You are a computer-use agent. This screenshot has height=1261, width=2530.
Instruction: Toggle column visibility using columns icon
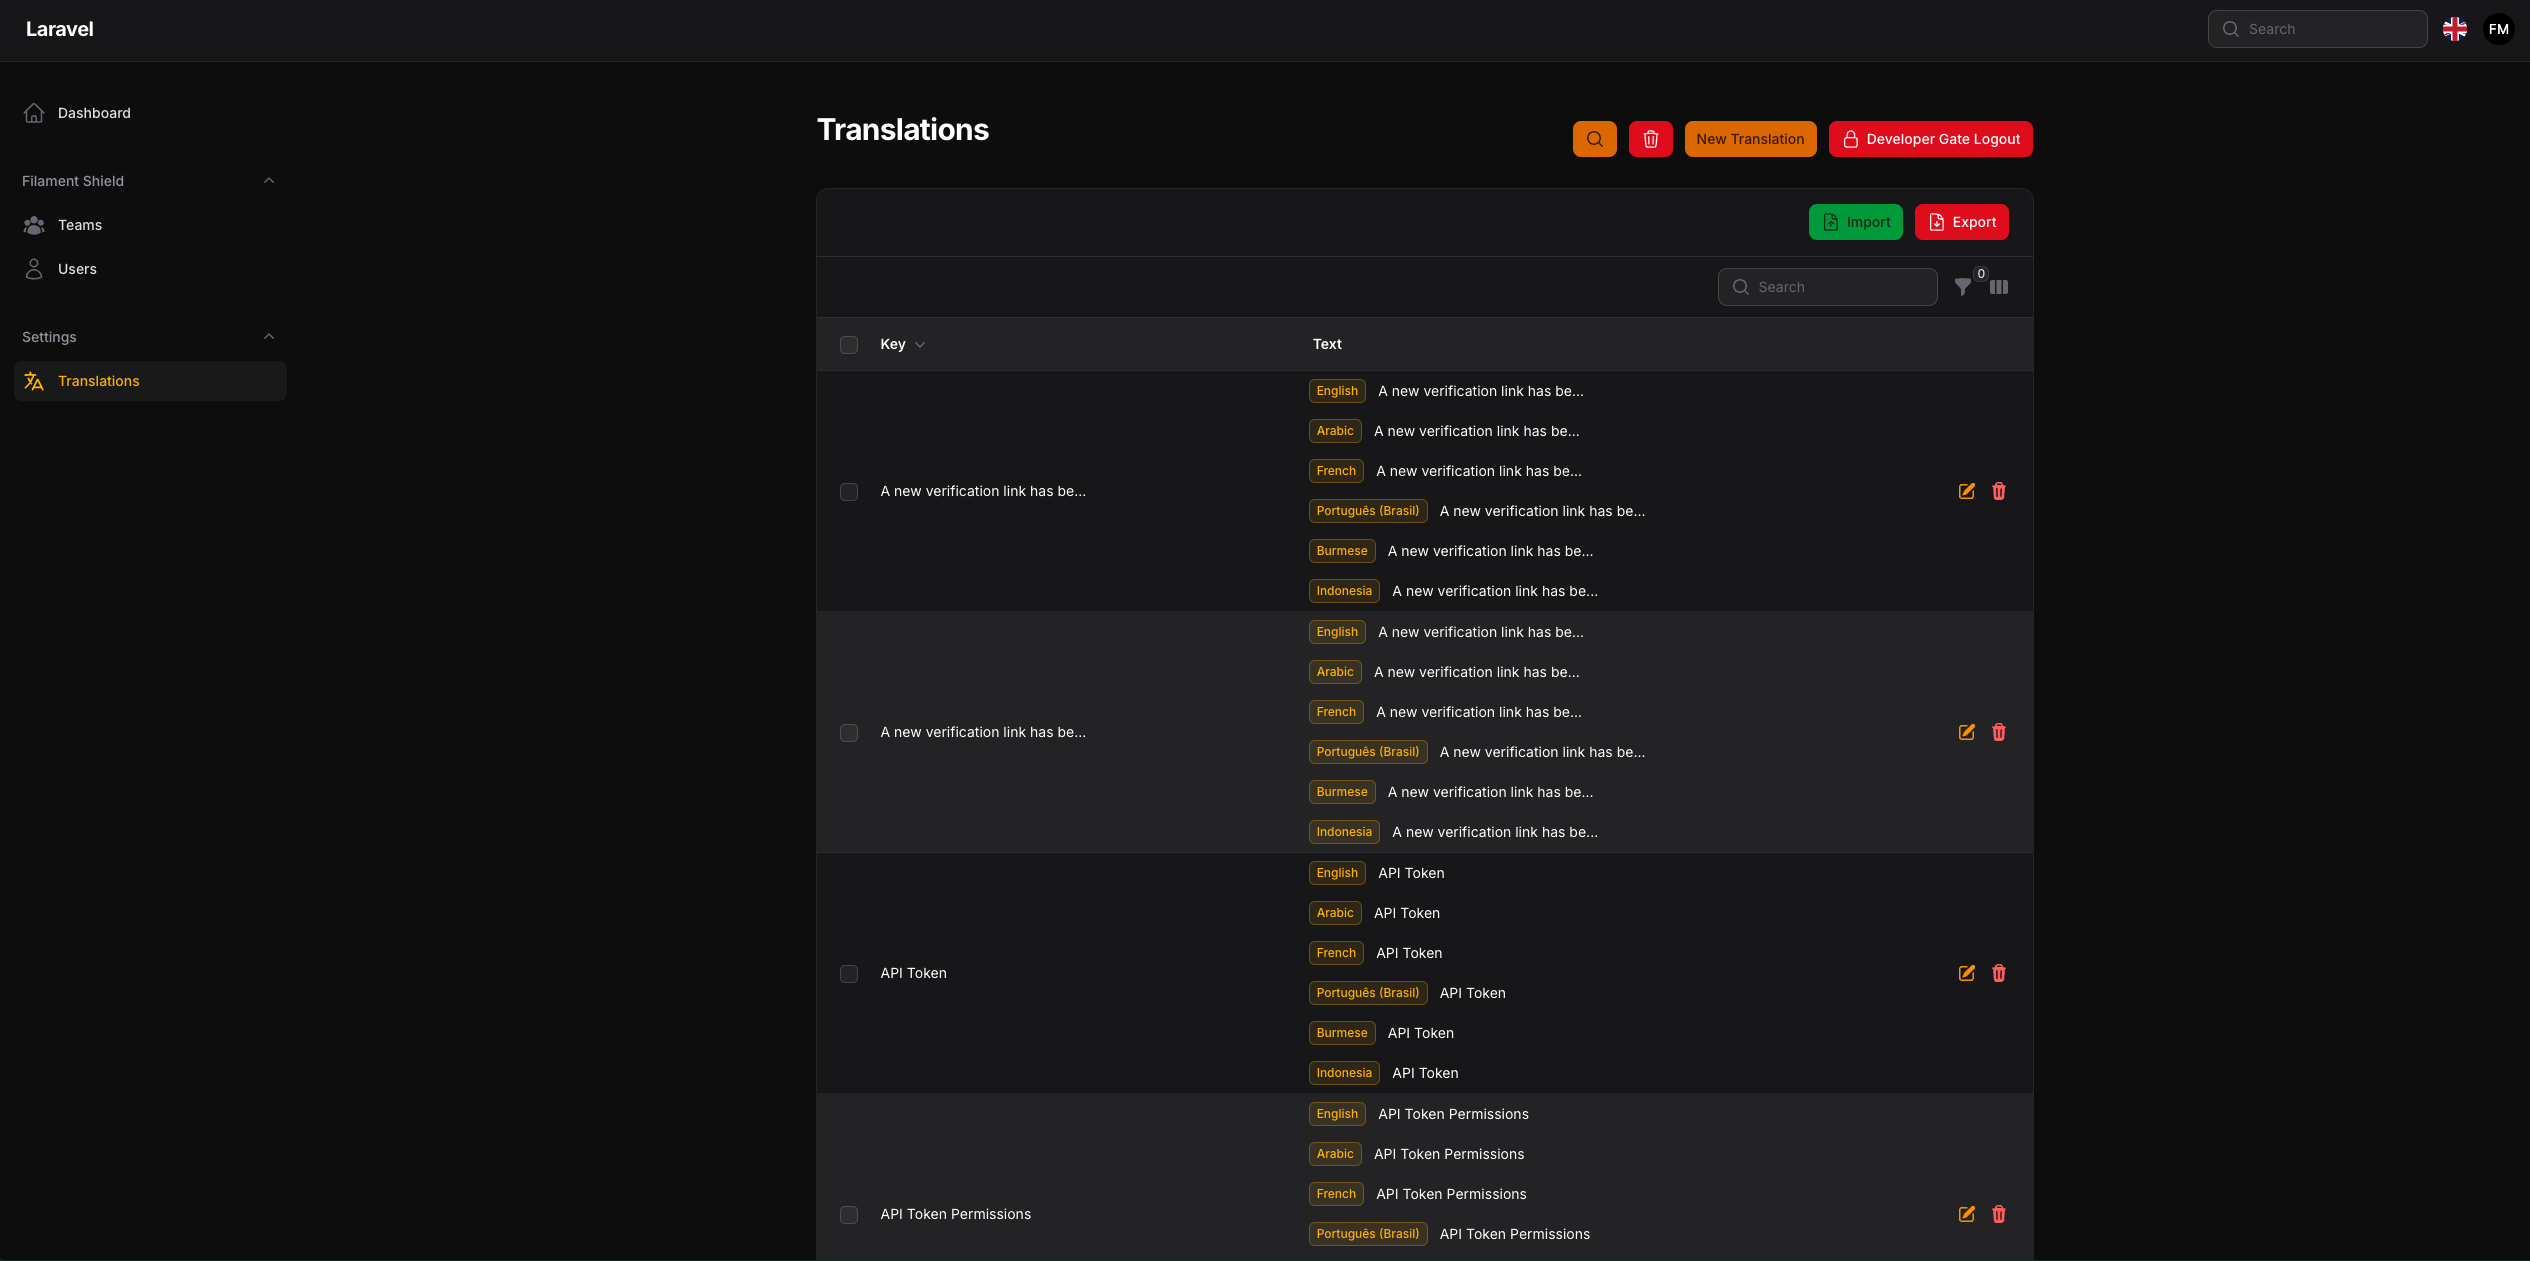[x=1999, y=287]
